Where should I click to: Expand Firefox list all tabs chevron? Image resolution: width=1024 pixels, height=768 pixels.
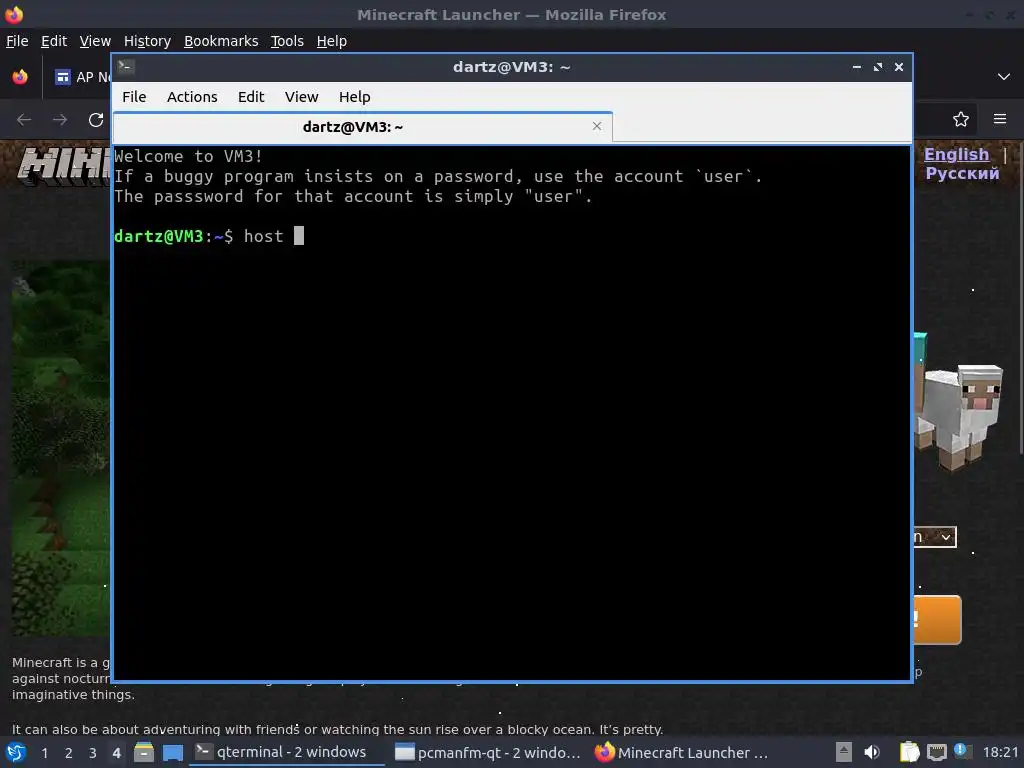point(1004,77)
